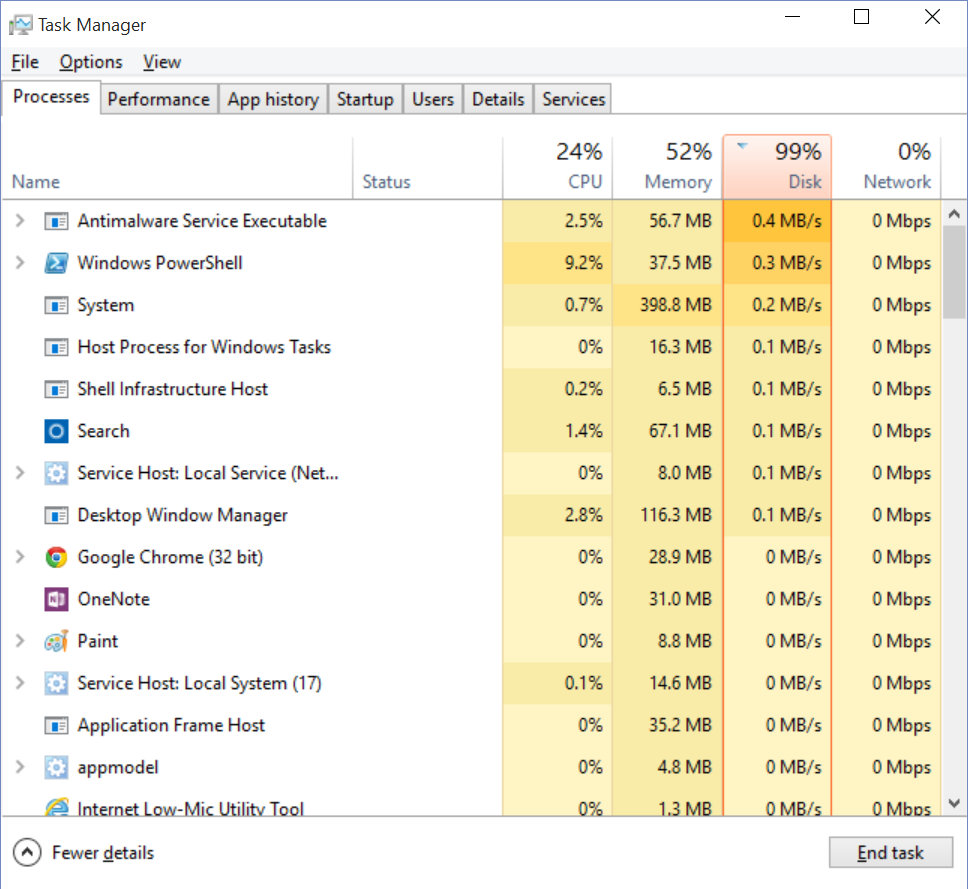Click the Paint palette icon
968x889 pixels.
pos(56,641)
